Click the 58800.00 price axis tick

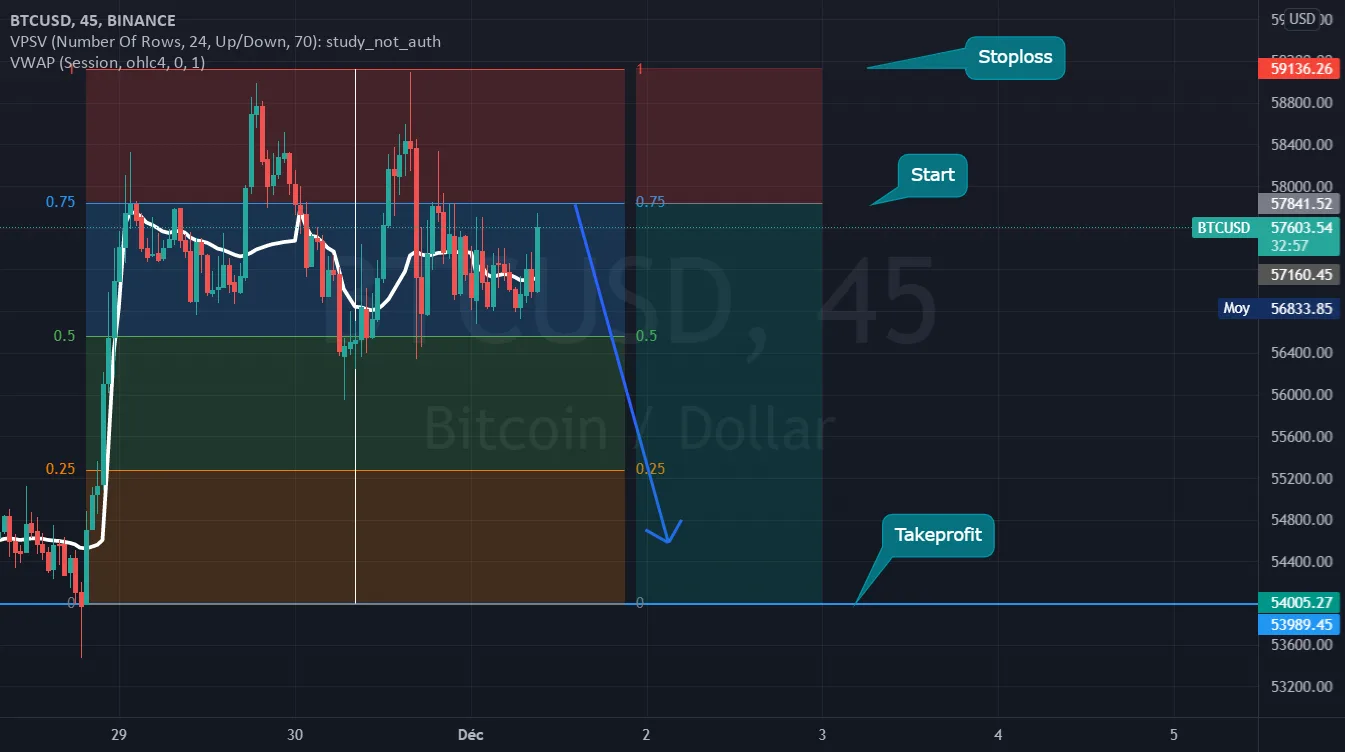click(1301, 103)
